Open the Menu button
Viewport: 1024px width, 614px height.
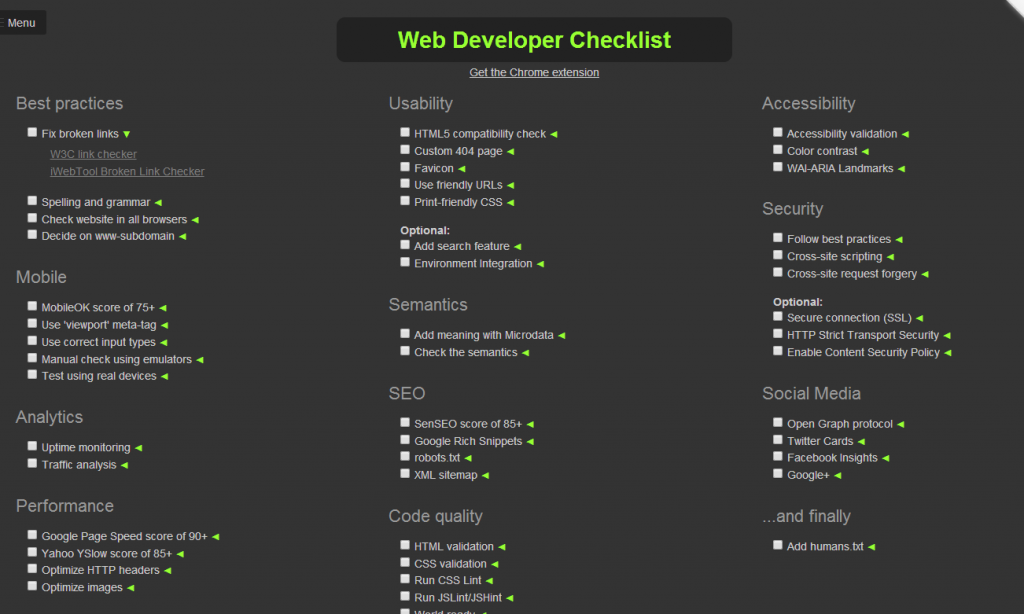(22, 21)
